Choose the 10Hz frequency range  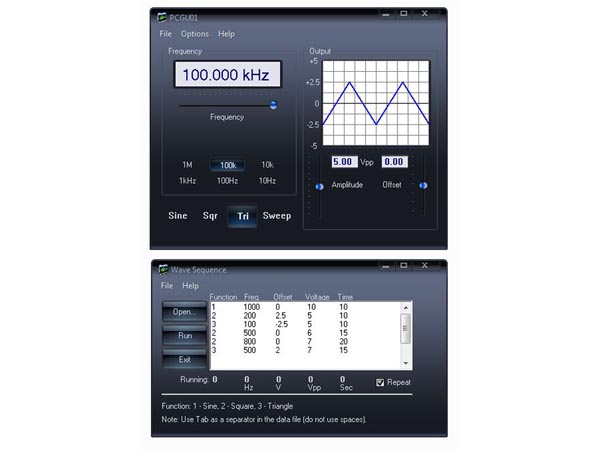(x=267, y=181)
